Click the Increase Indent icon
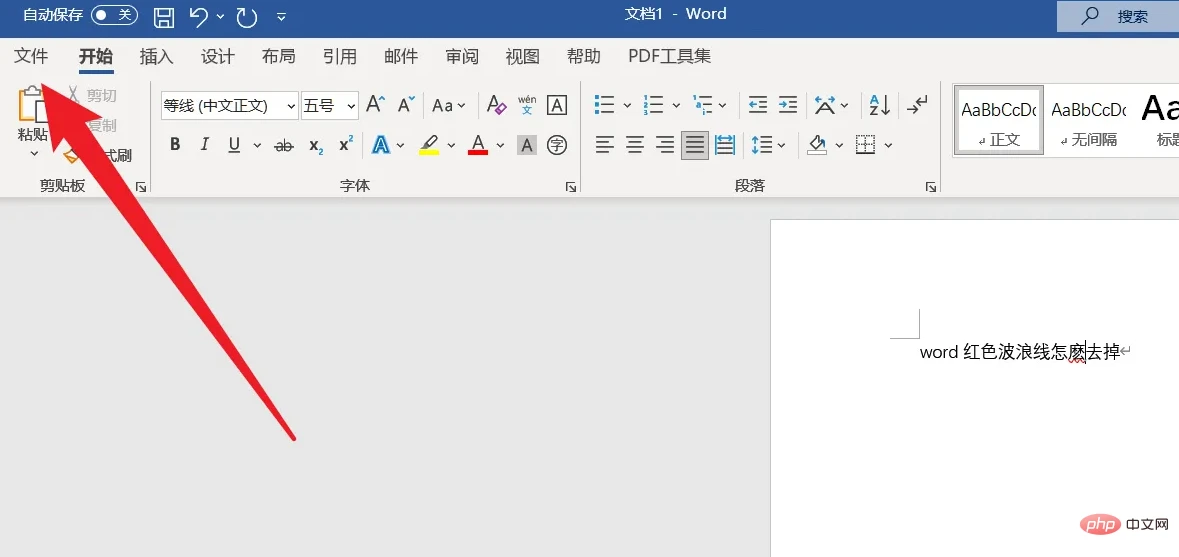Image resolution: width=1179 pixels, height=557 pixels. 787,104
